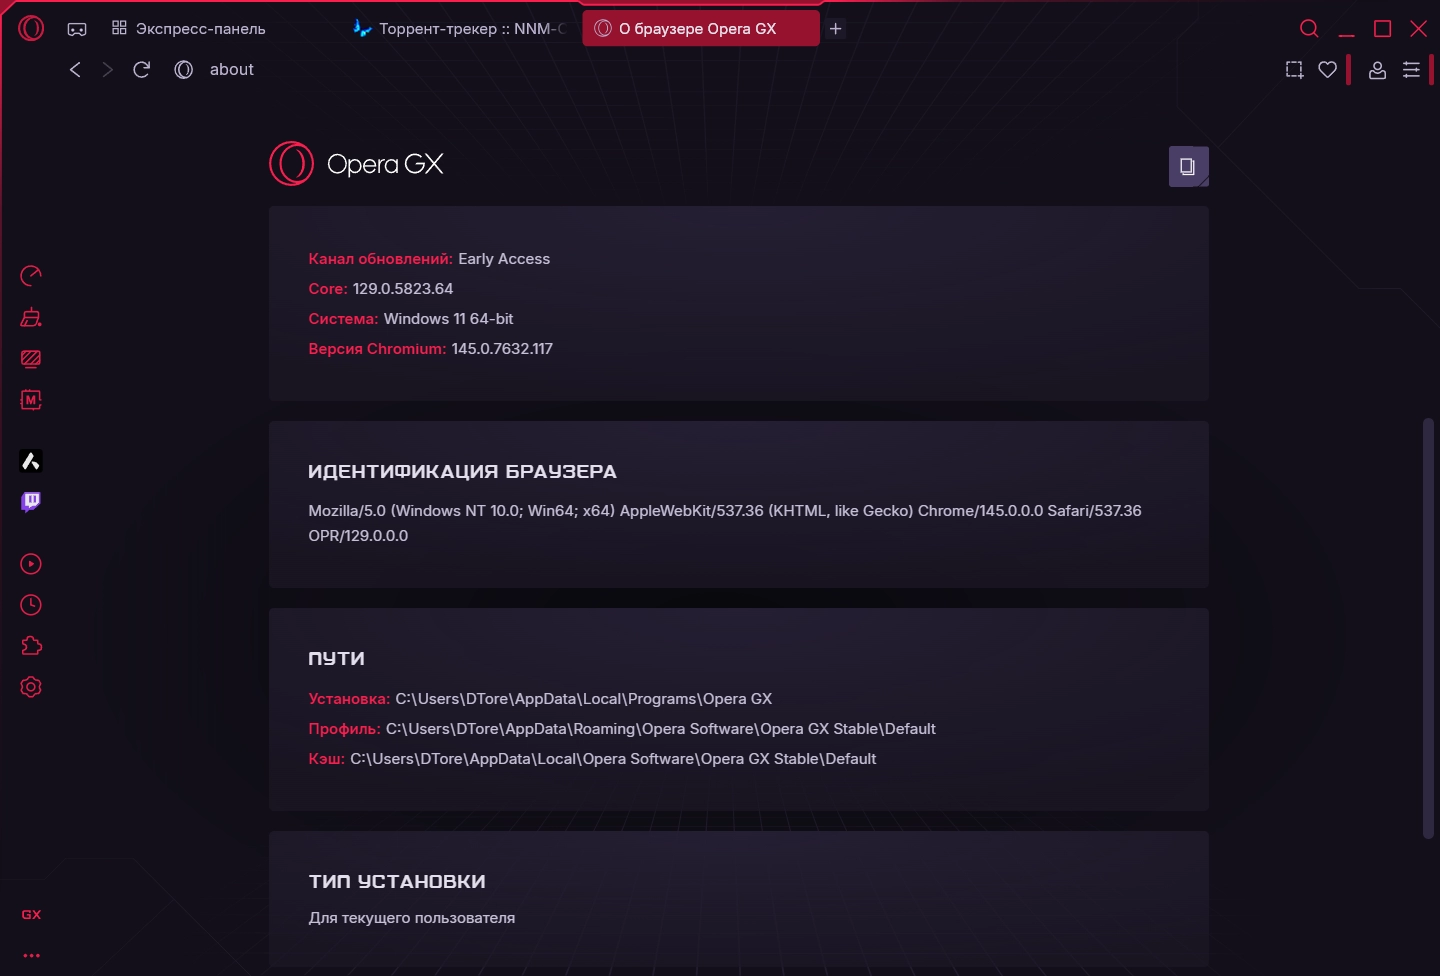
Task: Click the address bar showing about
Action: click(x=232, y=69)
